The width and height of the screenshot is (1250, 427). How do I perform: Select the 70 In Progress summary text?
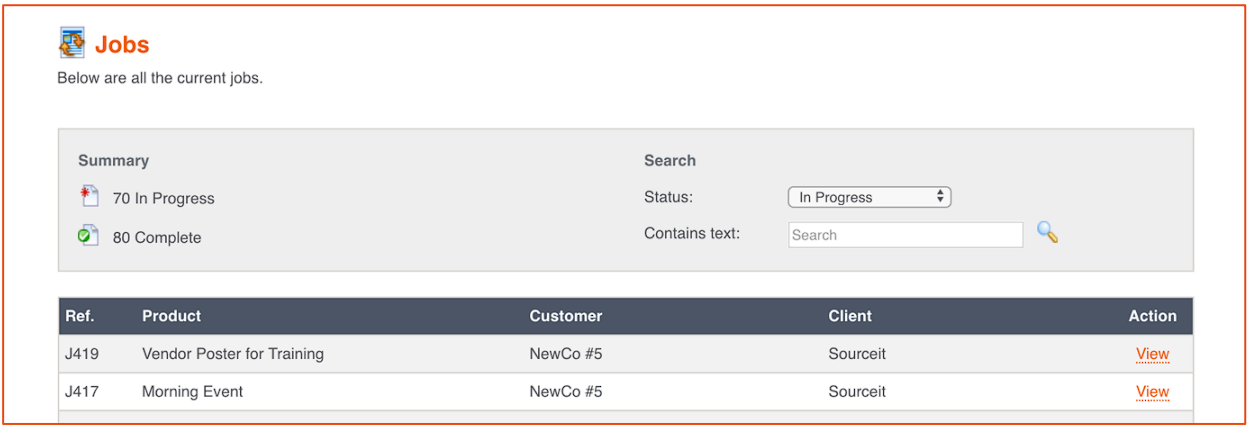(163, 198)
